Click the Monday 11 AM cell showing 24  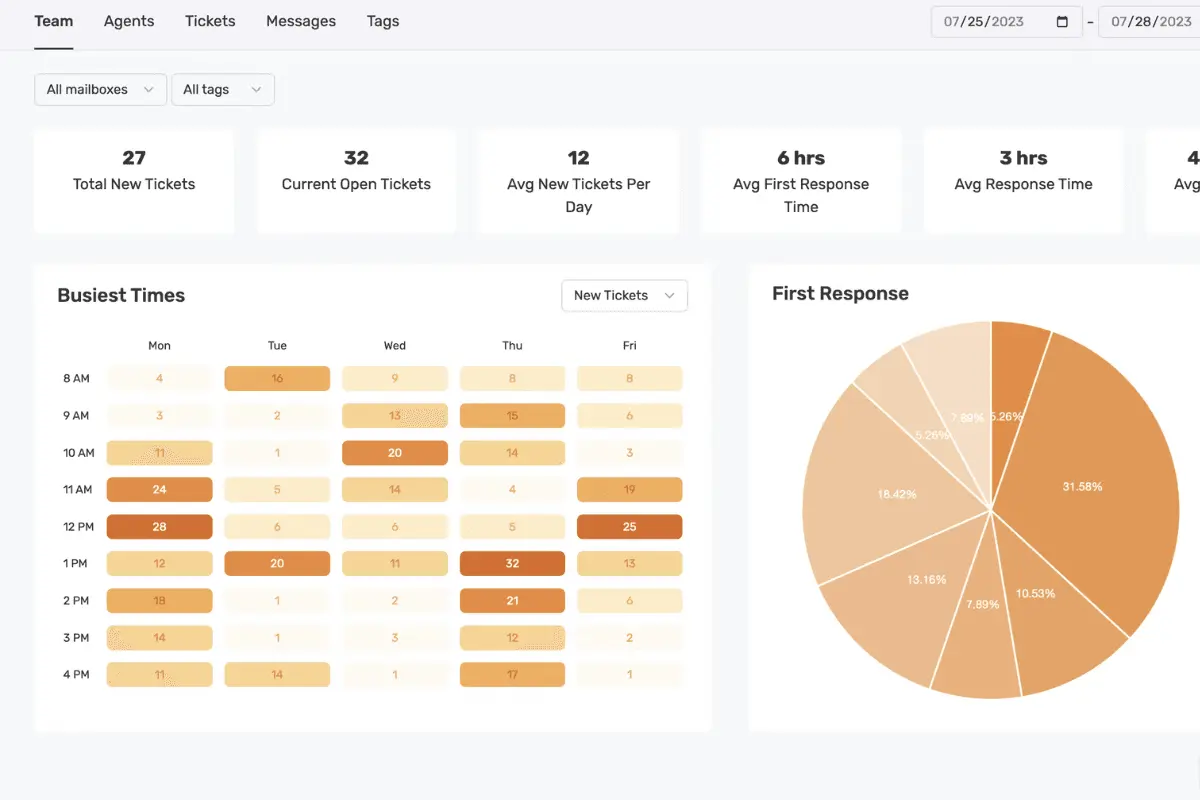[x=160, y=490]
